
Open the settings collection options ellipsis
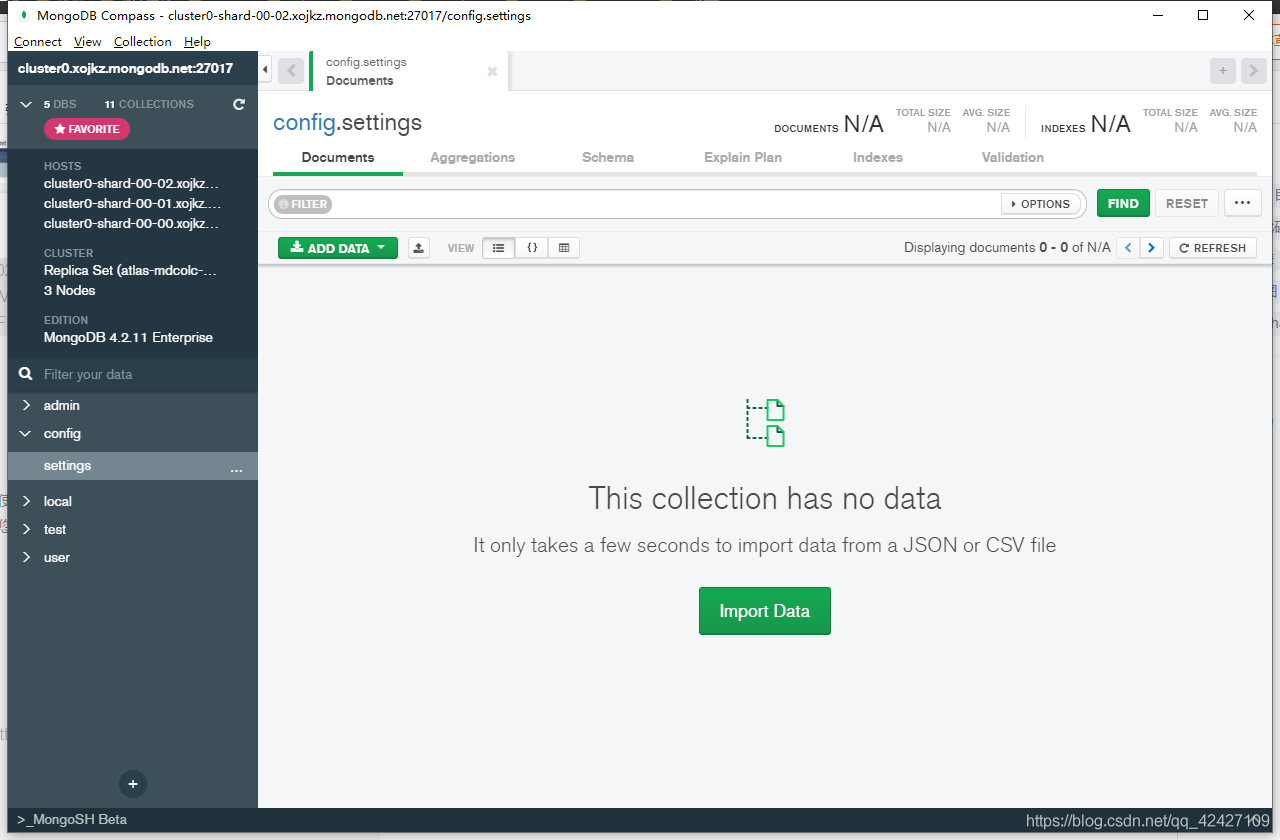[x=236, y=467]
